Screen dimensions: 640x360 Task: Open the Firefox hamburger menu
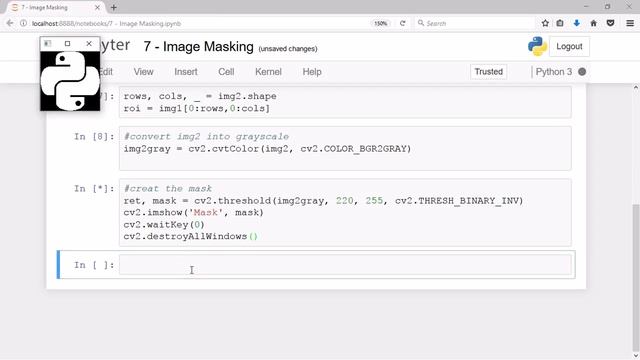pyautogui.click(x=630, y=23)
